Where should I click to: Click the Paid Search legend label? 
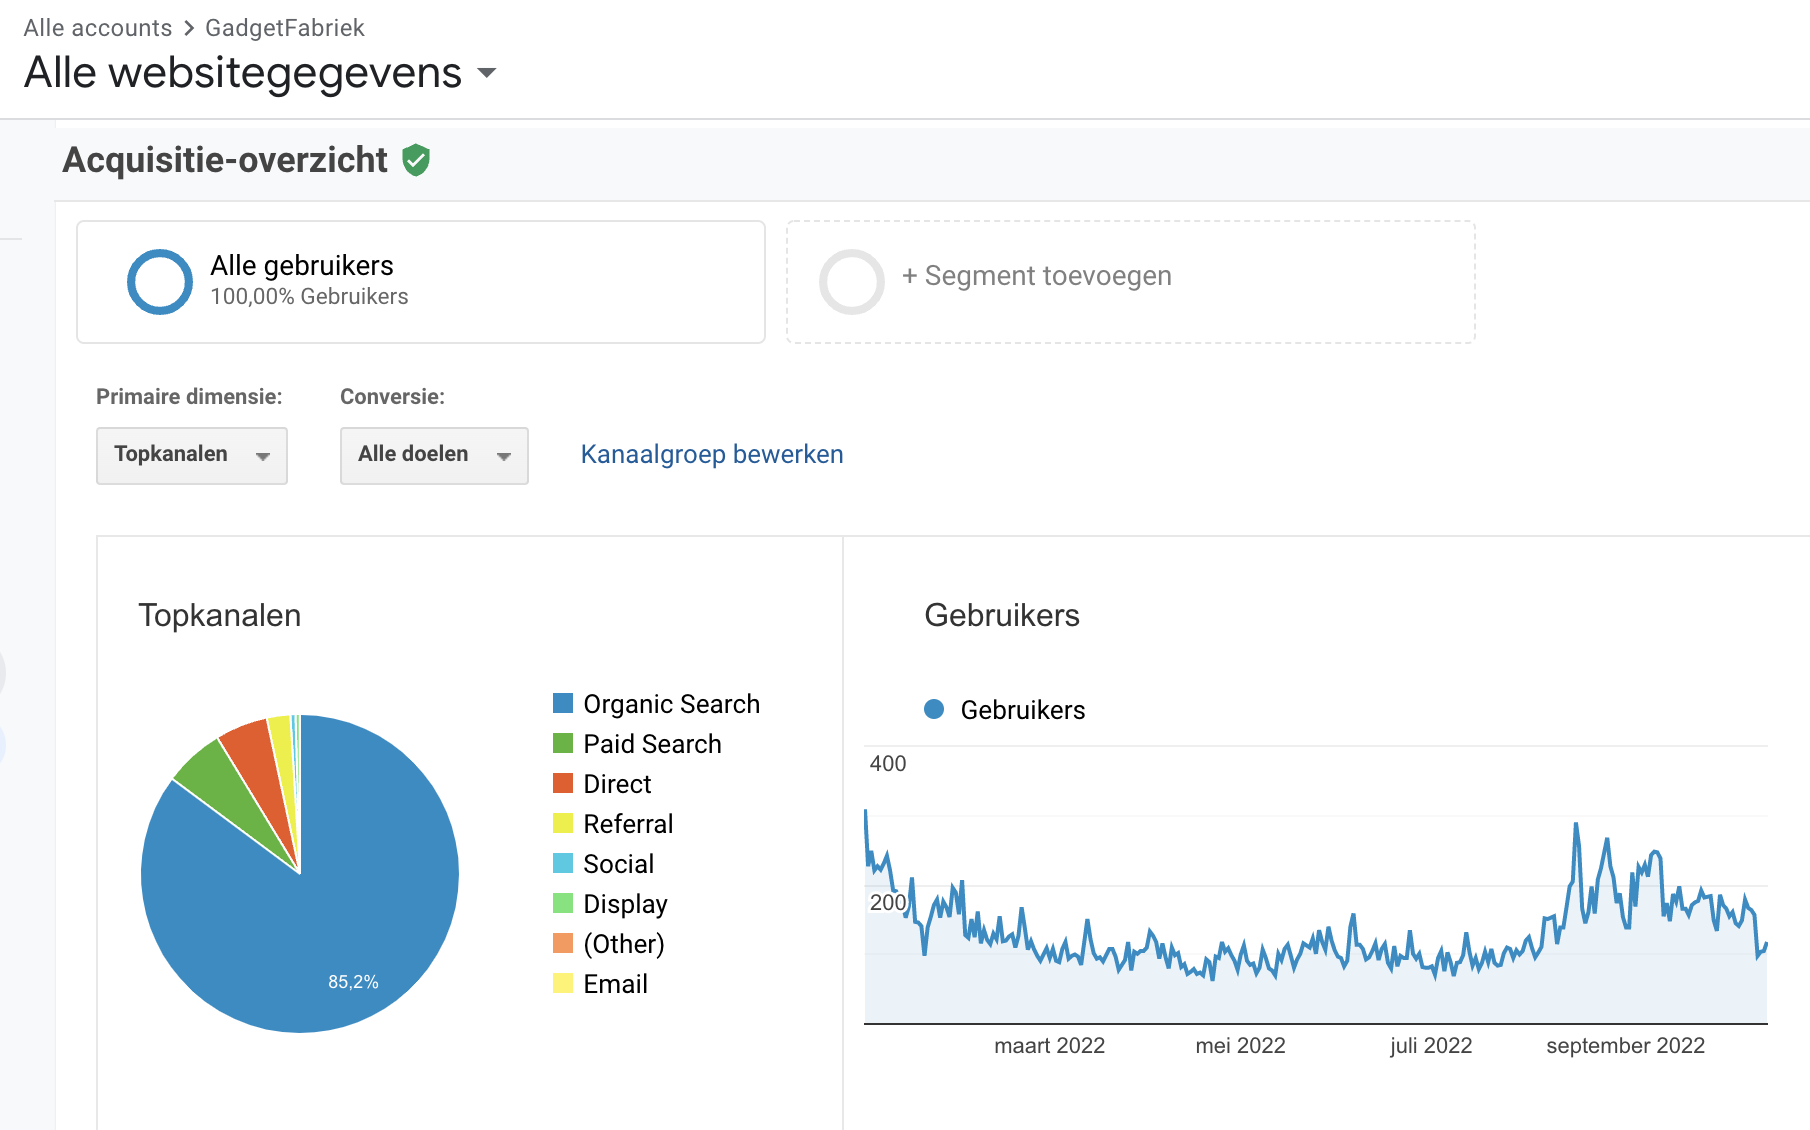click(653, 744)
